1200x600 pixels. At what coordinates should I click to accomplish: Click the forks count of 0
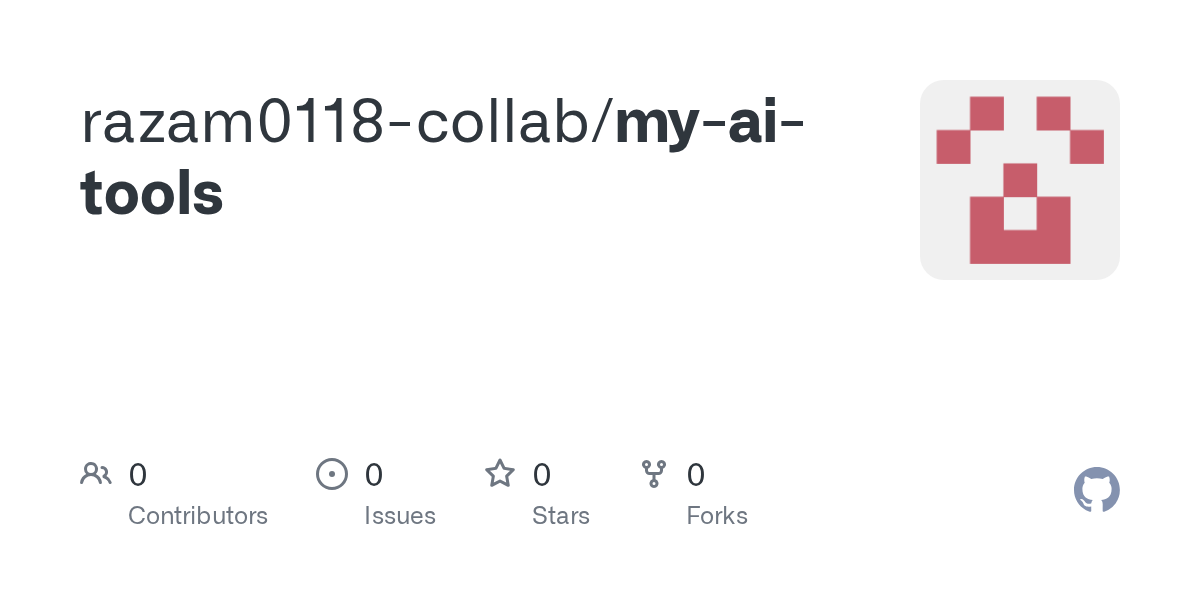click(x=696, y=474)
